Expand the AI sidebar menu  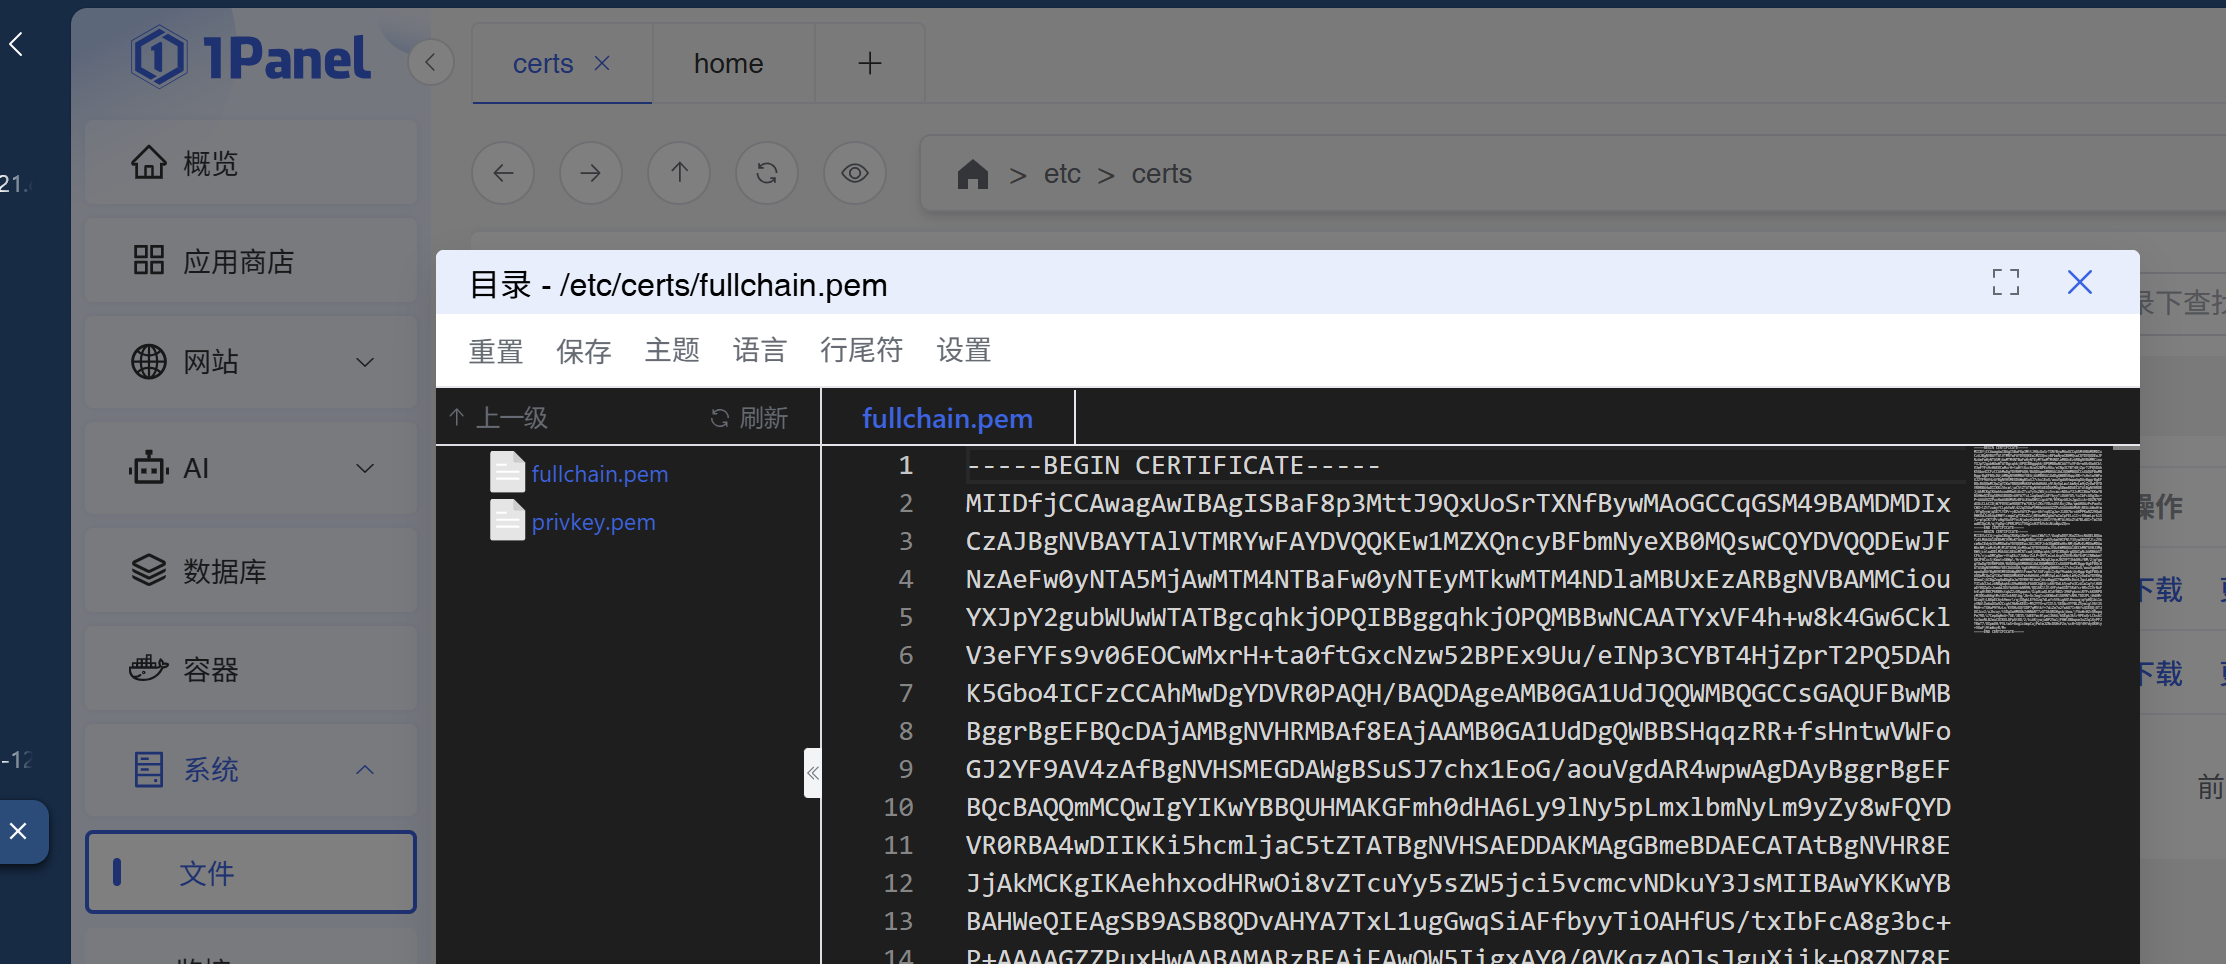[365, 468]
